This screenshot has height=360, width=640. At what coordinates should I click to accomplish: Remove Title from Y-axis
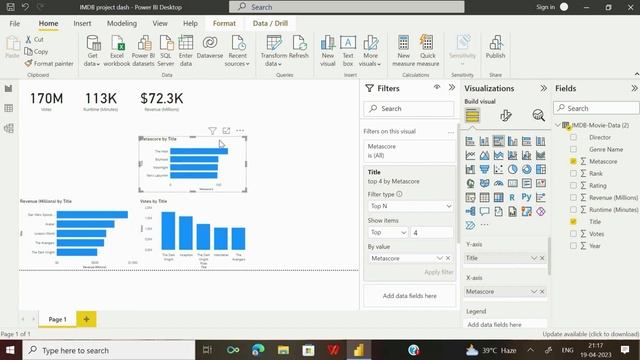542,258
